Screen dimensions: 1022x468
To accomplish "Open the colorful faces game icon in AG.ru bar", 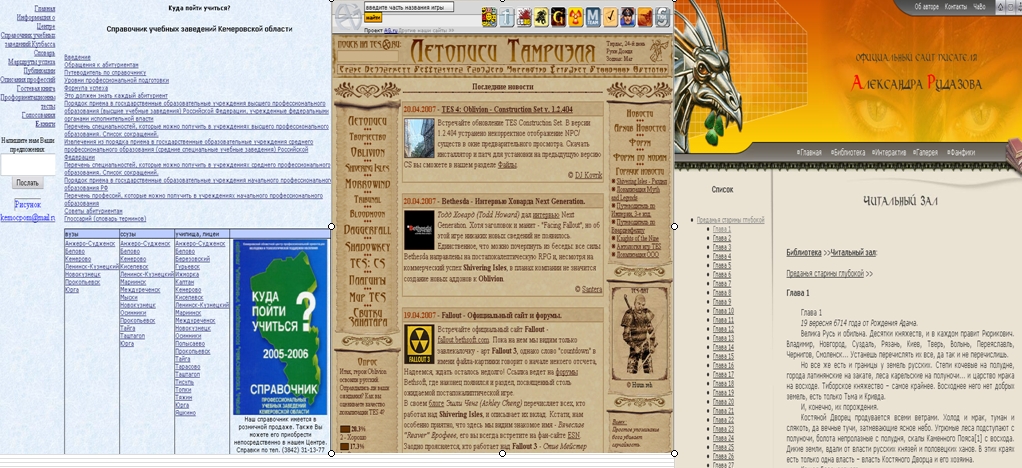I will coord(489,16).
